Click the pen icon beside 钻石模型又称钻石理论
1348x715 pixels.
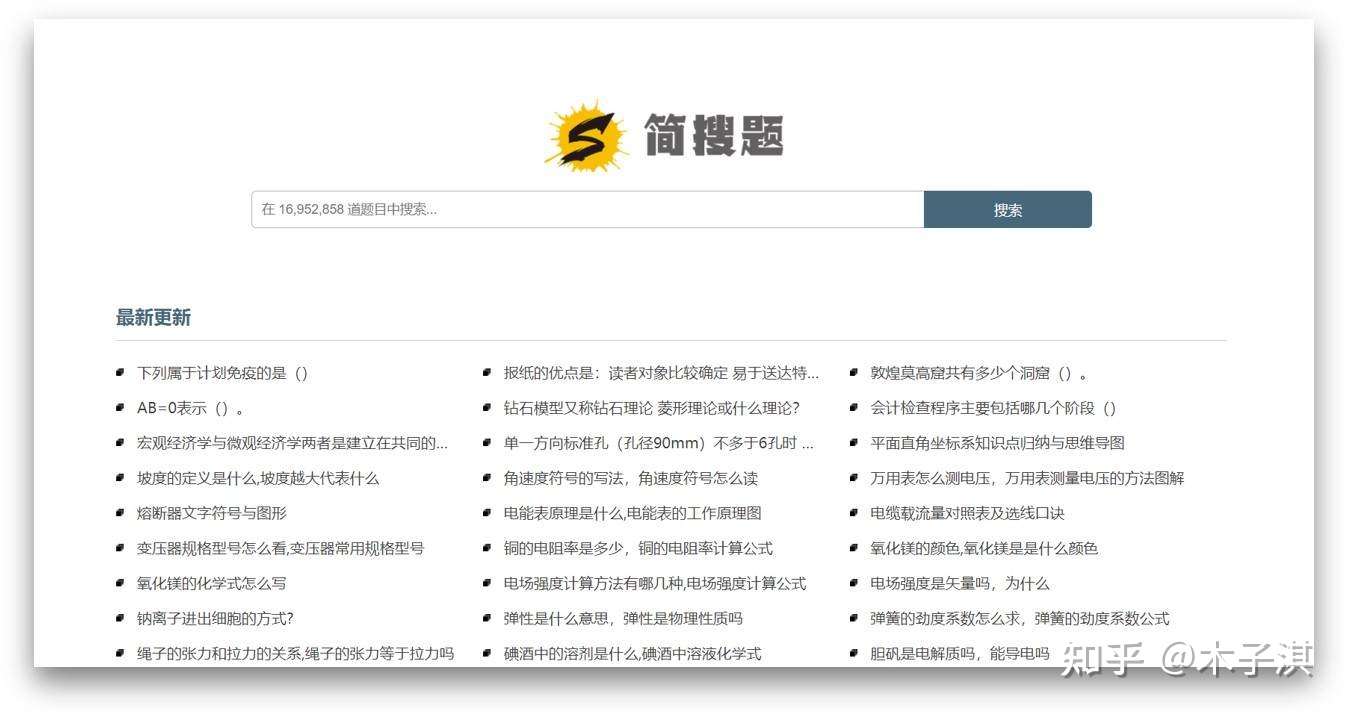pos(486,406)
